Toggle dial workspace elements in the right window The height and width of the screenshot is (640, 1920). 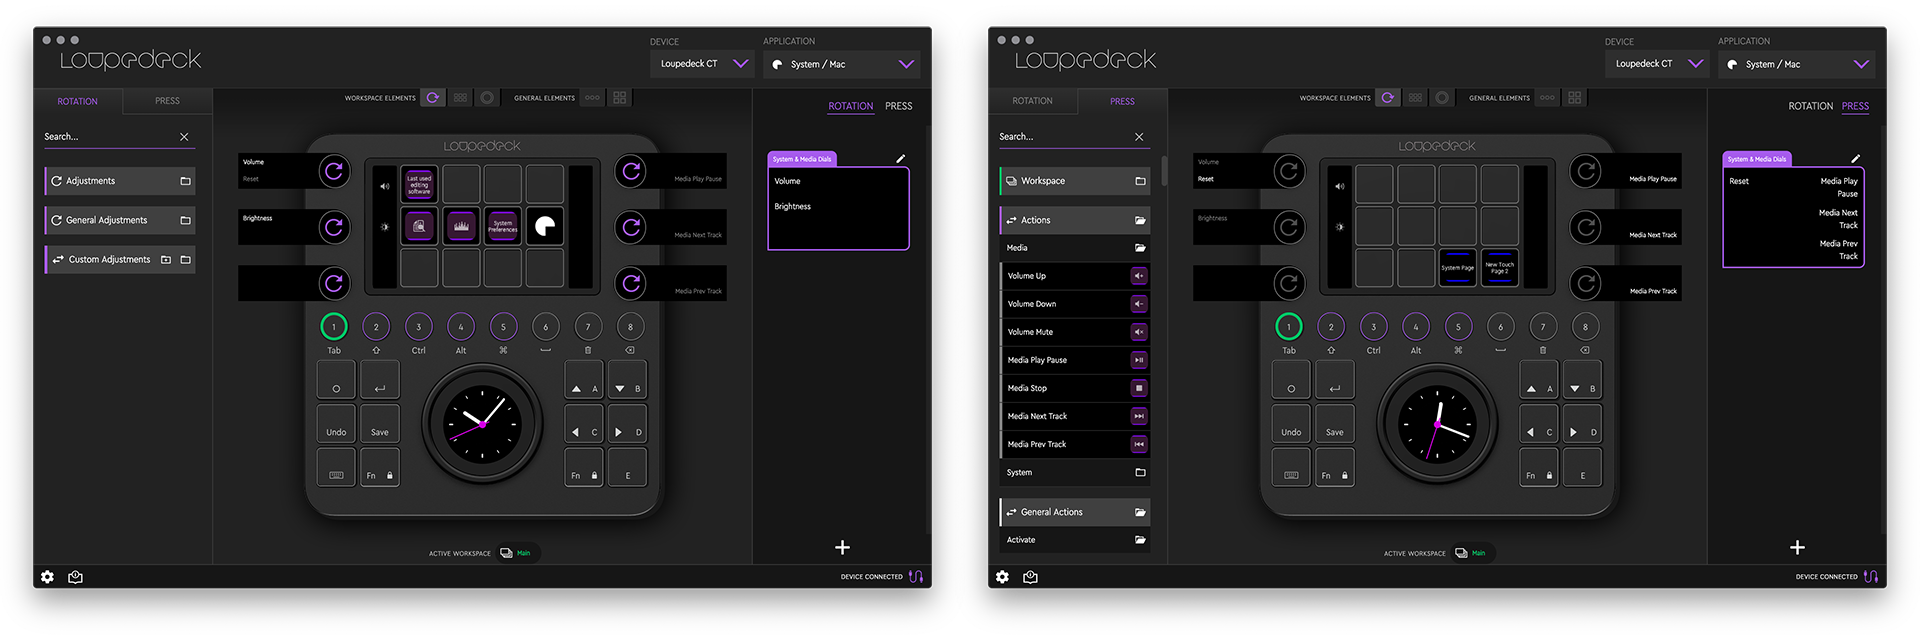click(x=1387, y=97)
